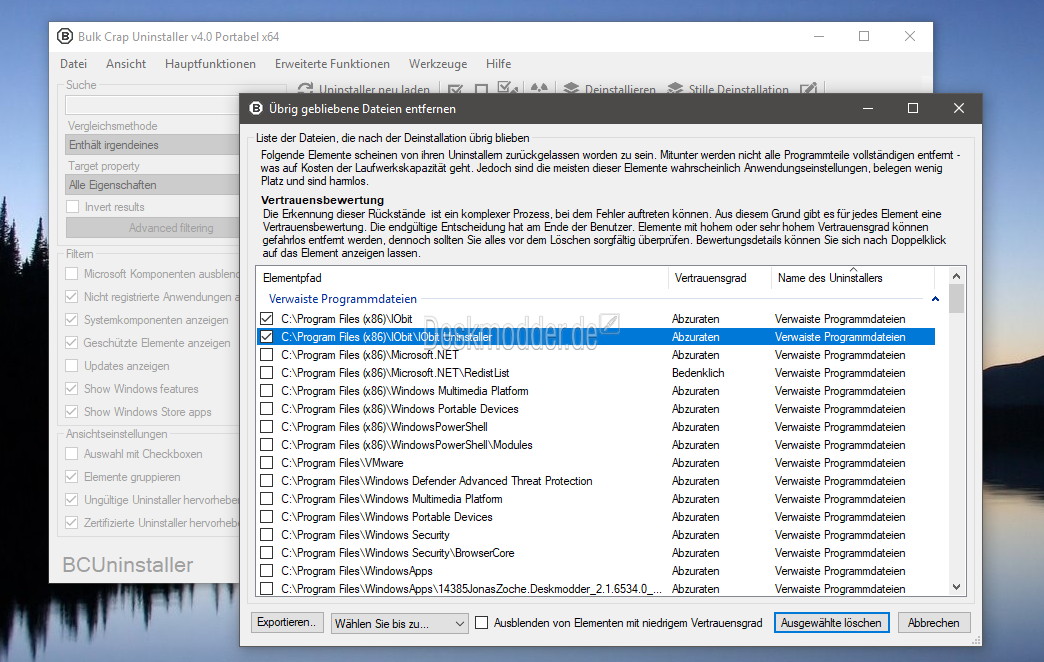Image resolution: width=1044 pixels, height=662 pixels.
Task: Toggle Geschützte Elemente anzeigen checkbox
Action: point(71,342)
